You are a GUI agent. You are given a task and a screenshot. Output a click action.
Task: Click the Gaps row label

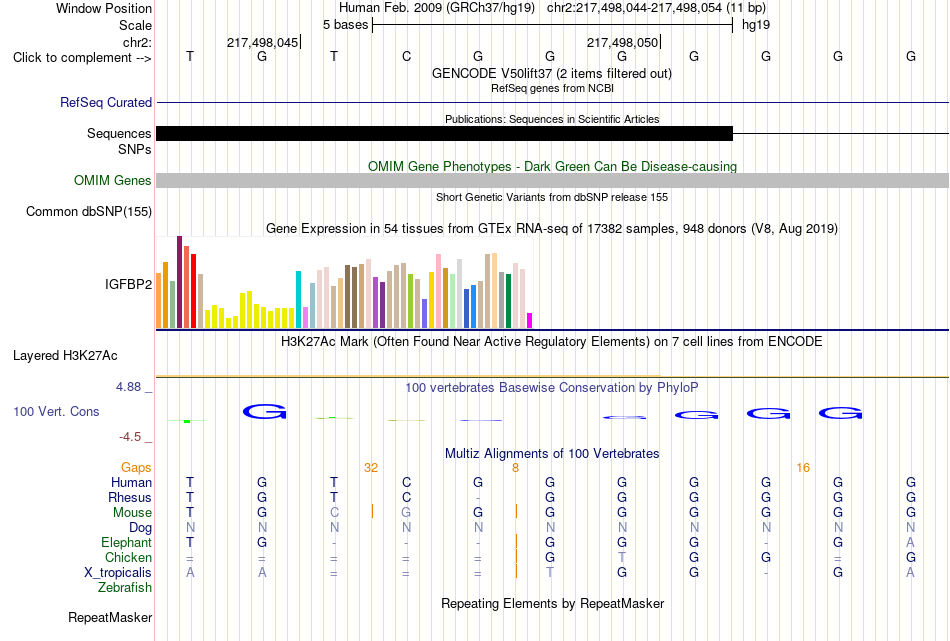136,468
